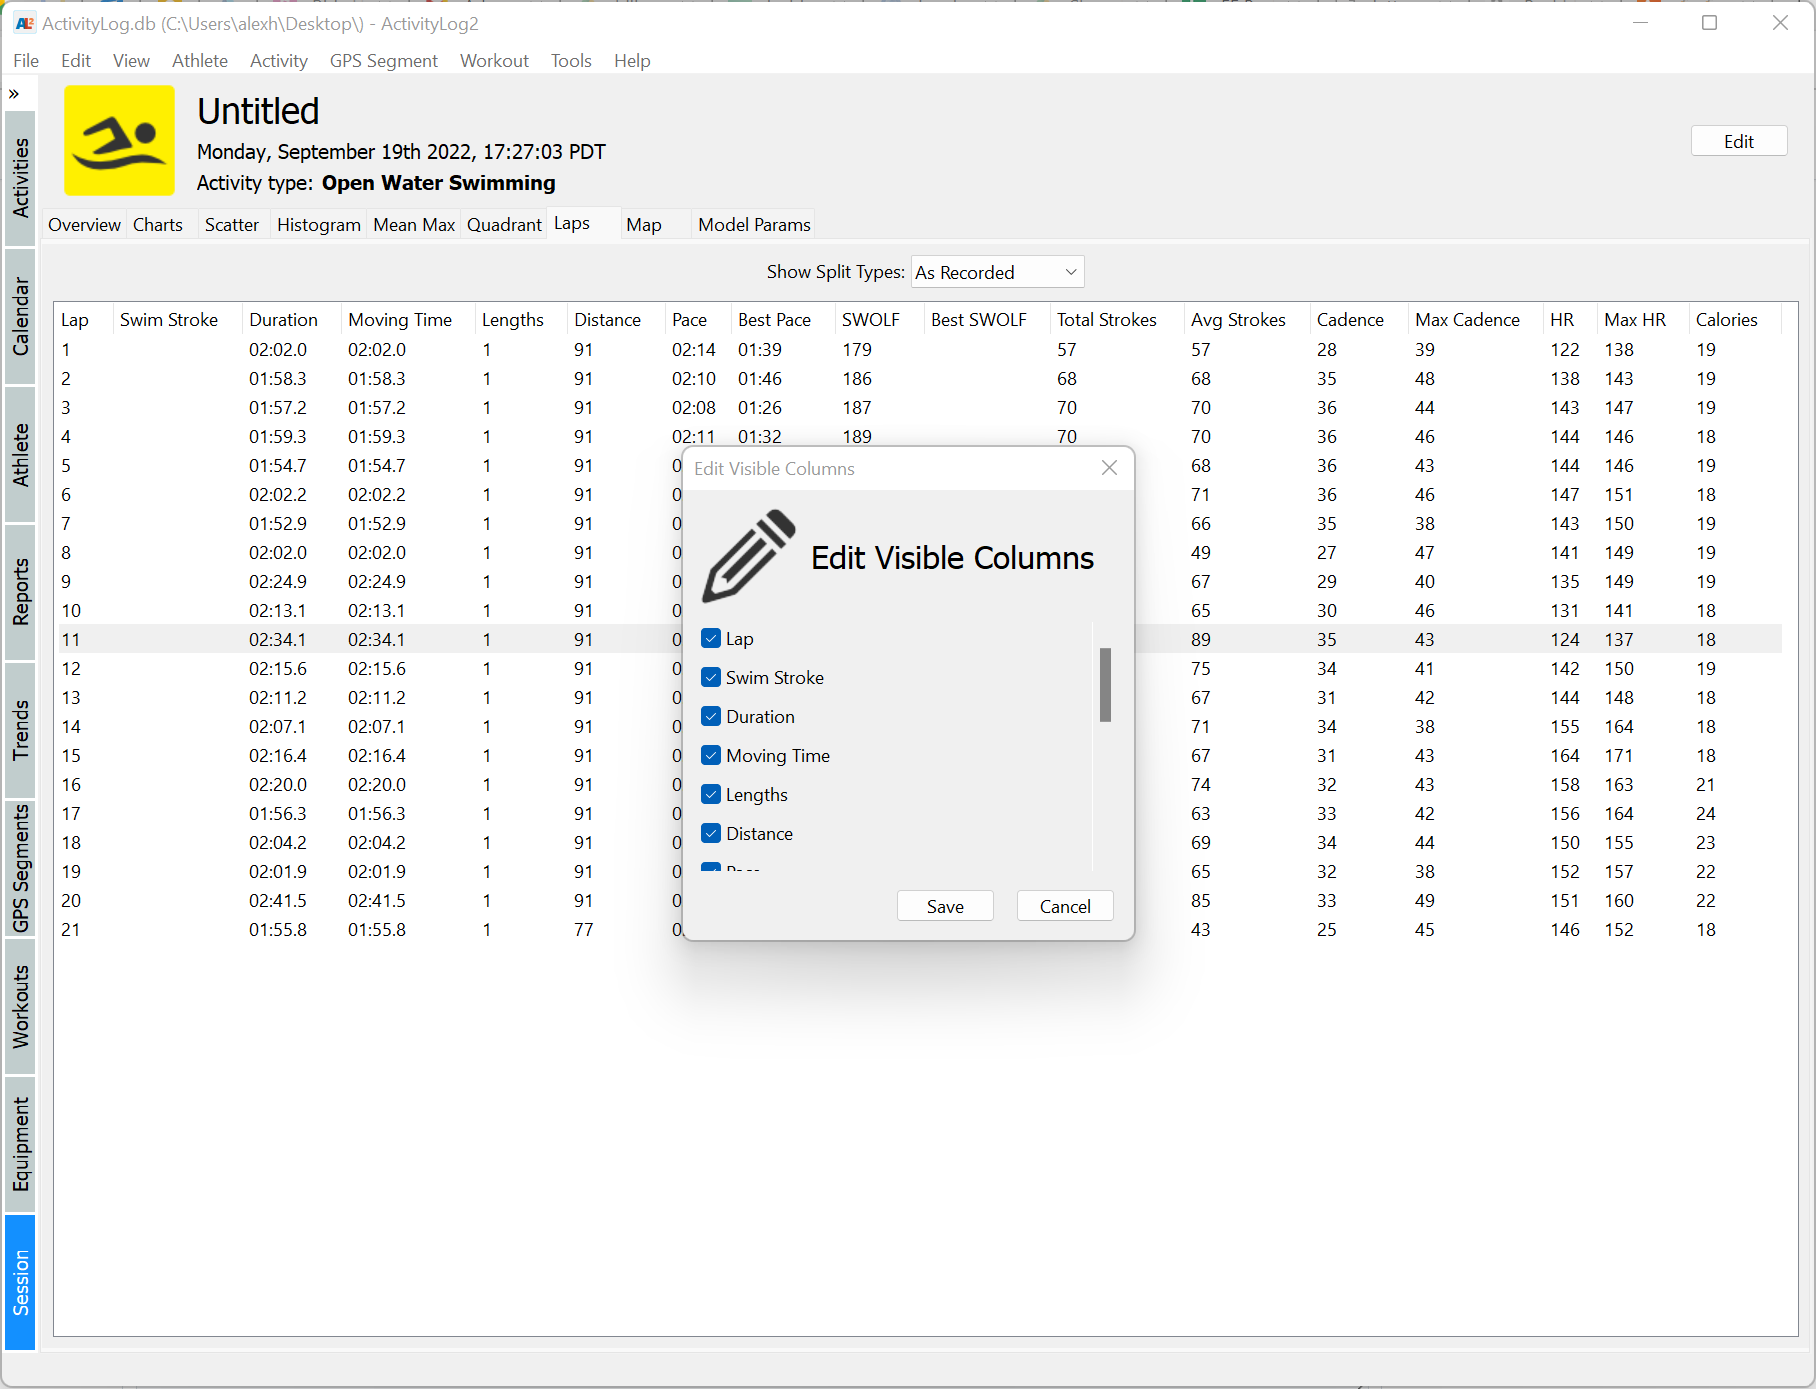Open the Tools menu
Image resolution: width=1816 pixels, height=1389 pixels.
[571, 61]
